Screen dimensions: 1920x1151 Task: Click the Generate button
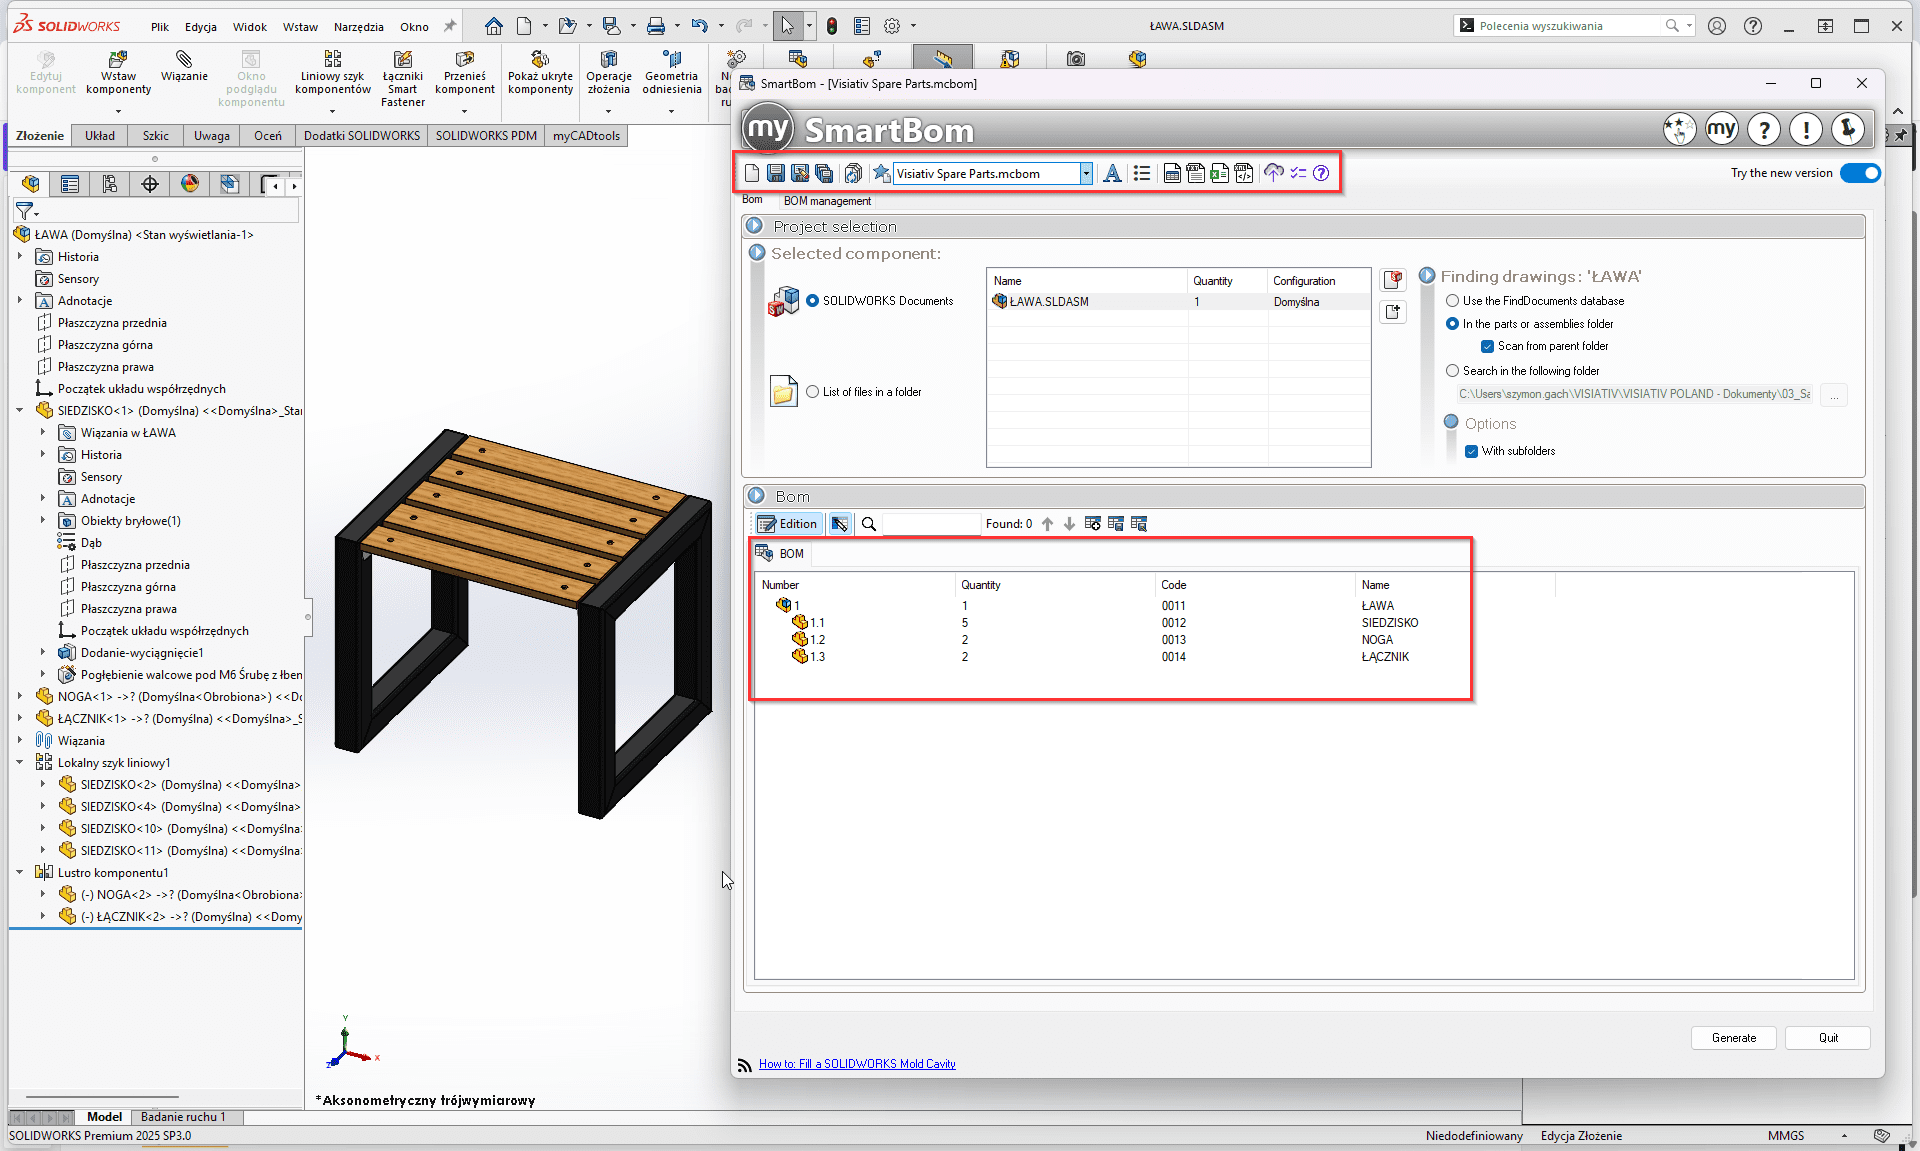1733,1038
